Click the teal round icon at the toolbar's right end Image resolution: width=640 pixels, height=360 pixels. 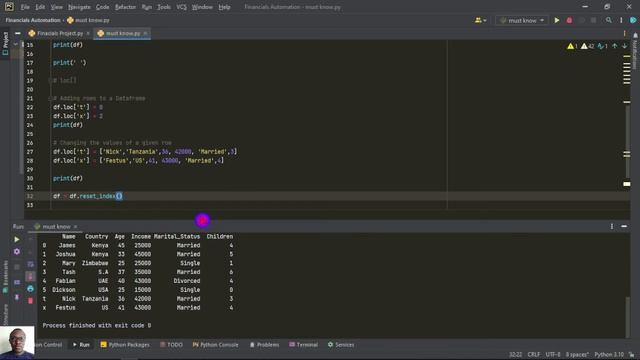coord(633,20)
